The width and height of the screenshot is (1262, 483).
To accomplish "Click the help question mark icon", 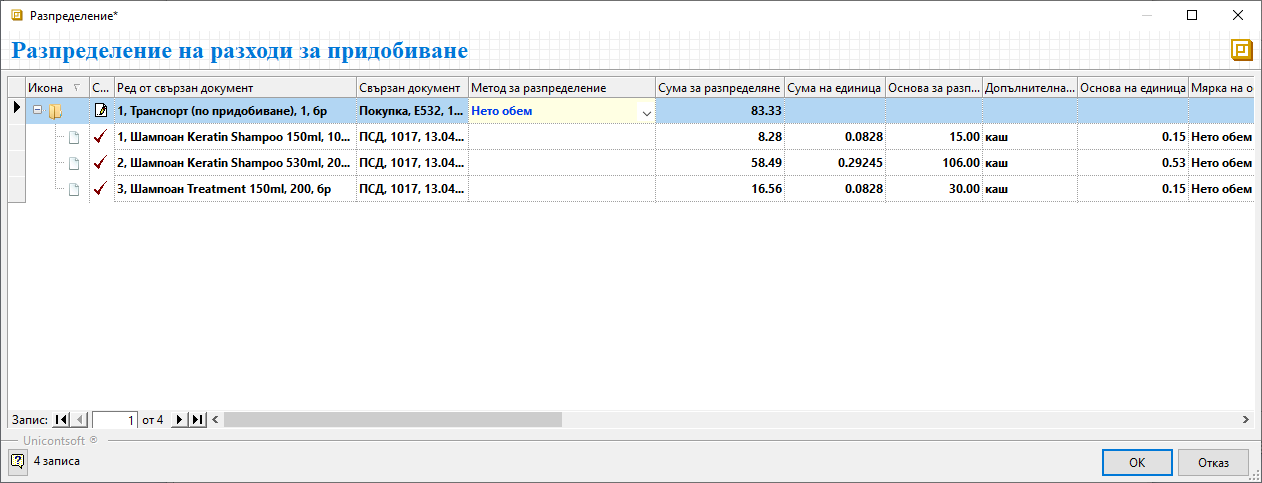I will pos(17,461).
